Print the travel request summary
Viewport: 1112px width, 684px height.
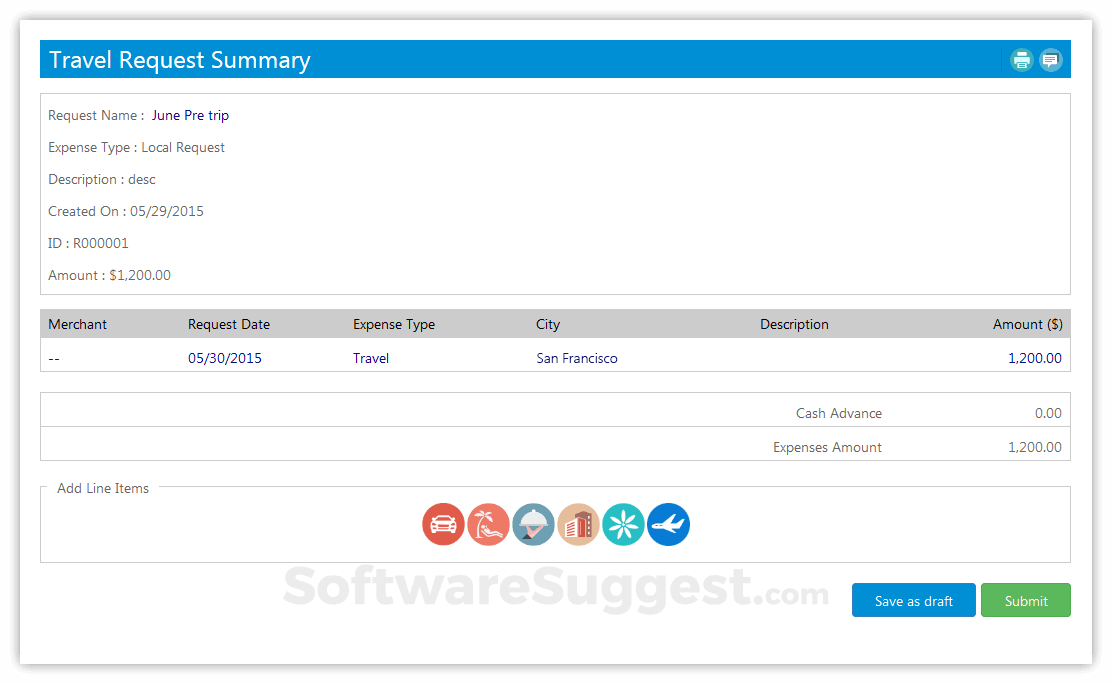coord(1021,60)
